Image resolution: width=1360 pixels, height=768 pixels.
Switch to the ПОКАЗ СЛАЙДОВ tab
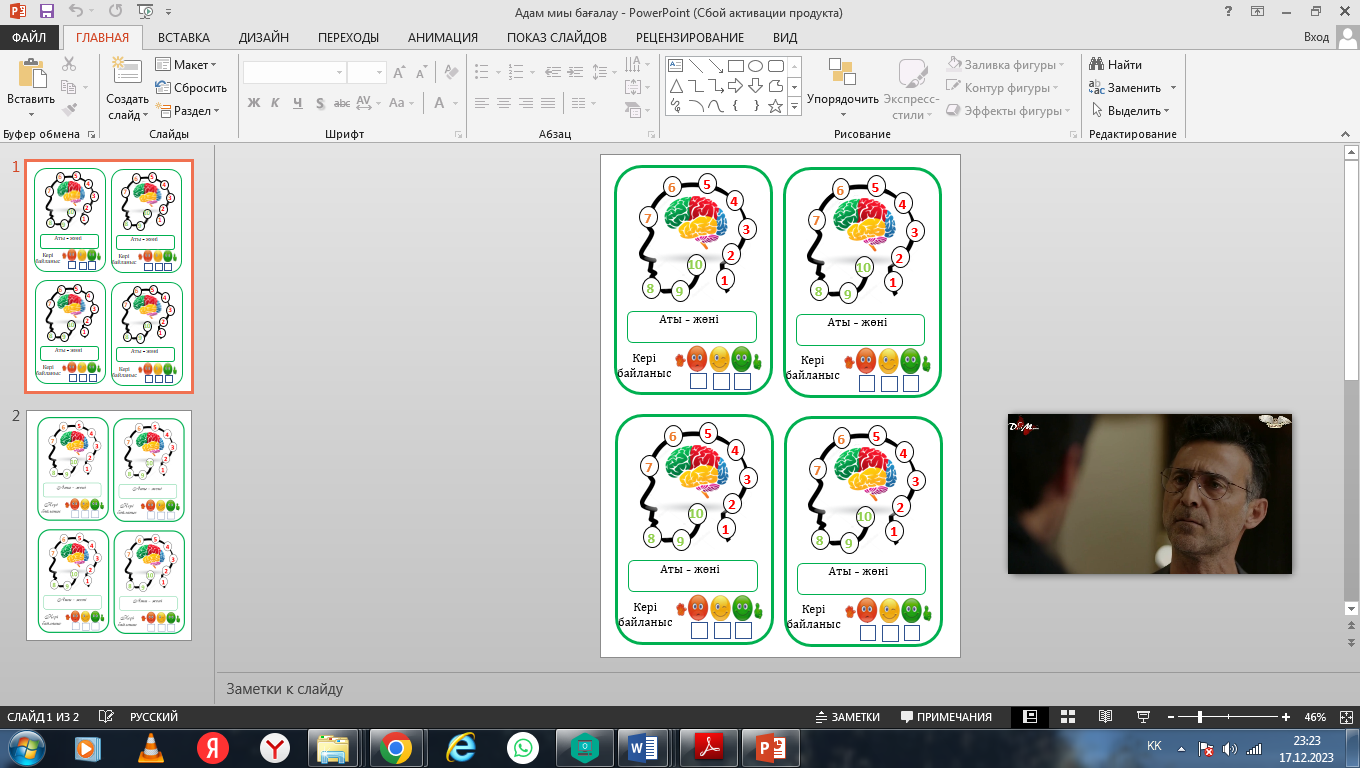pos(557,38)
